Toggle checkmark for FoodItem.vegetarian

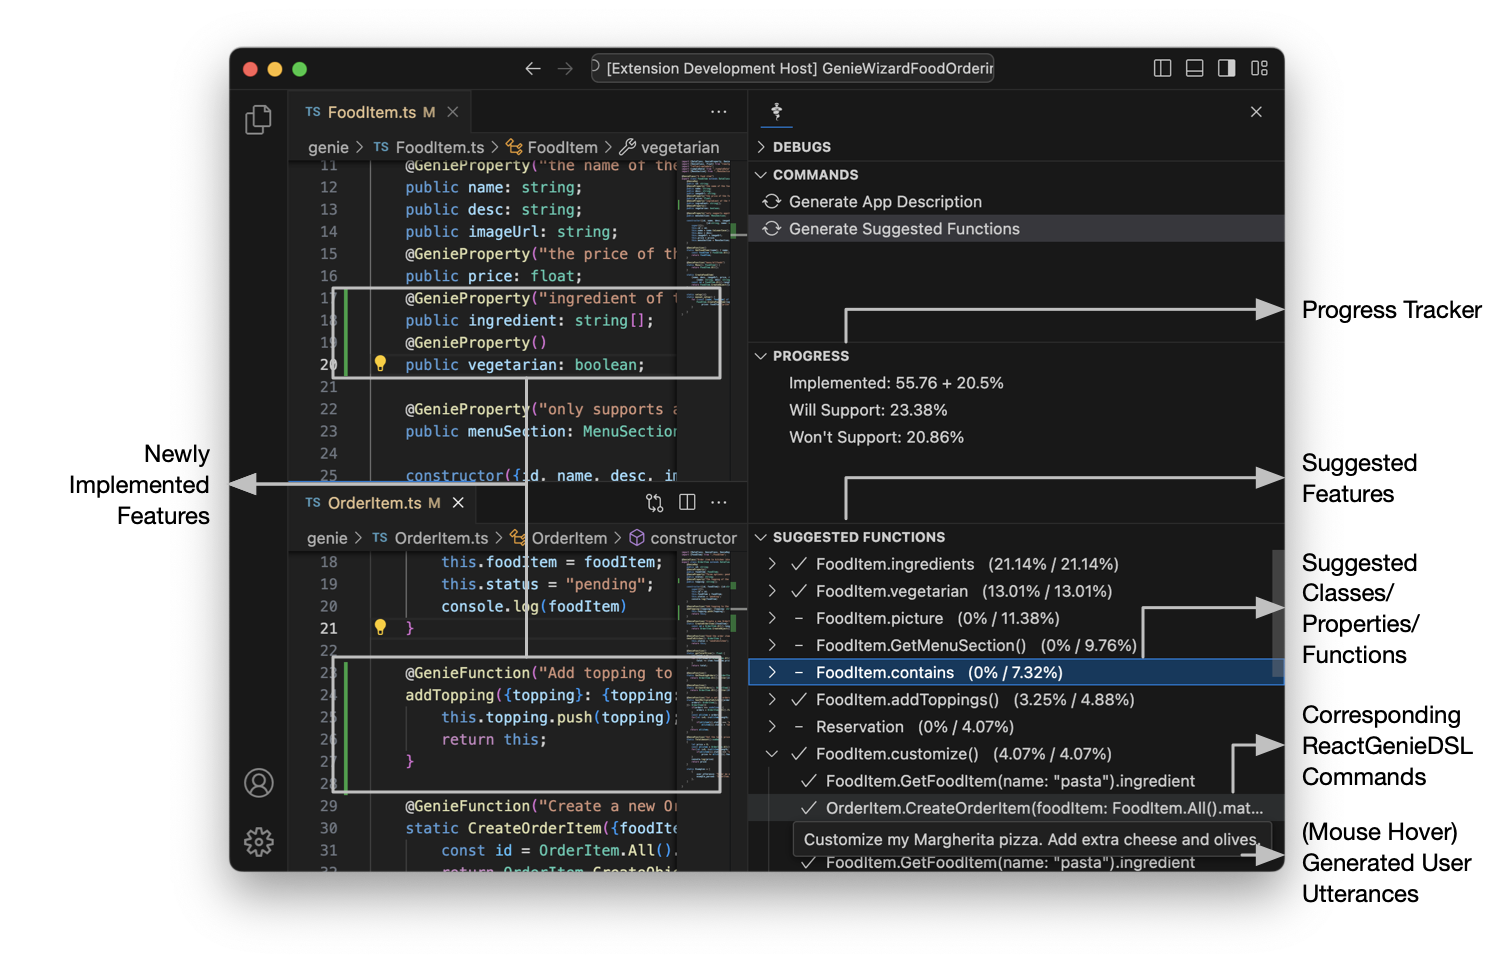coord(798,591)
